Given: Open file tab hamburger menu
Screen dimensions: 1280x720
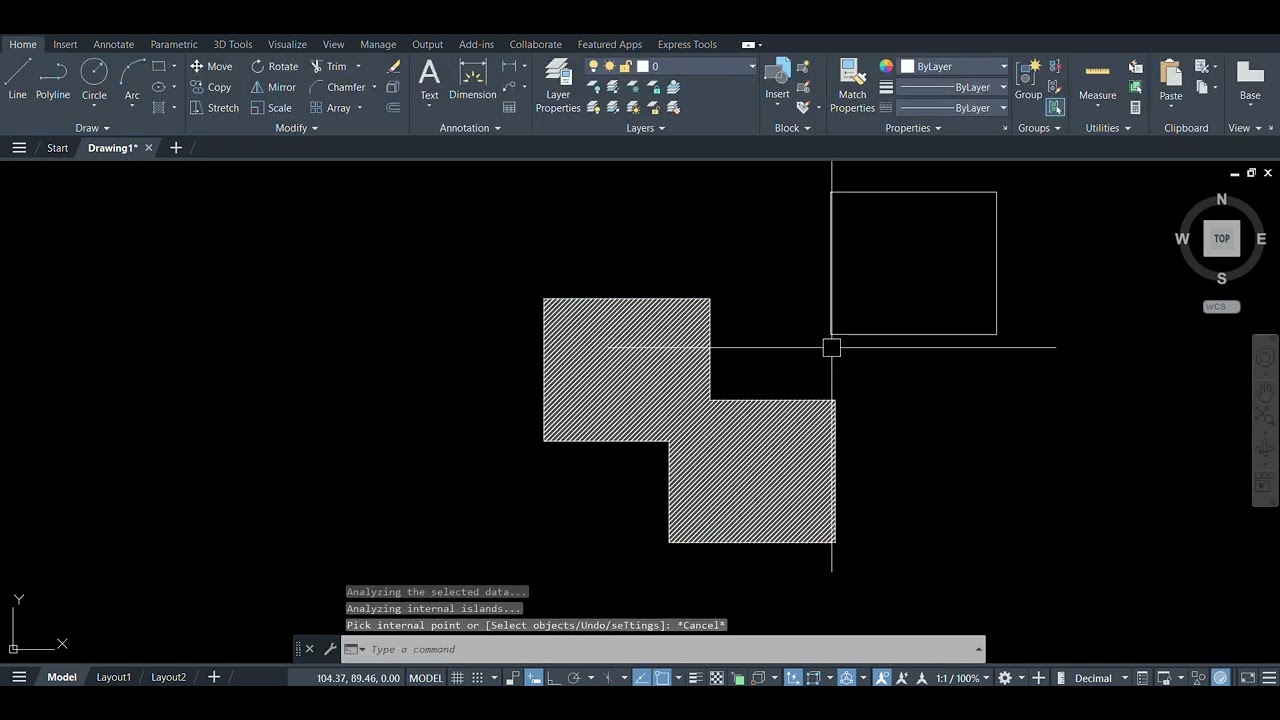Looking at the screenshot, I should point(19,148).
